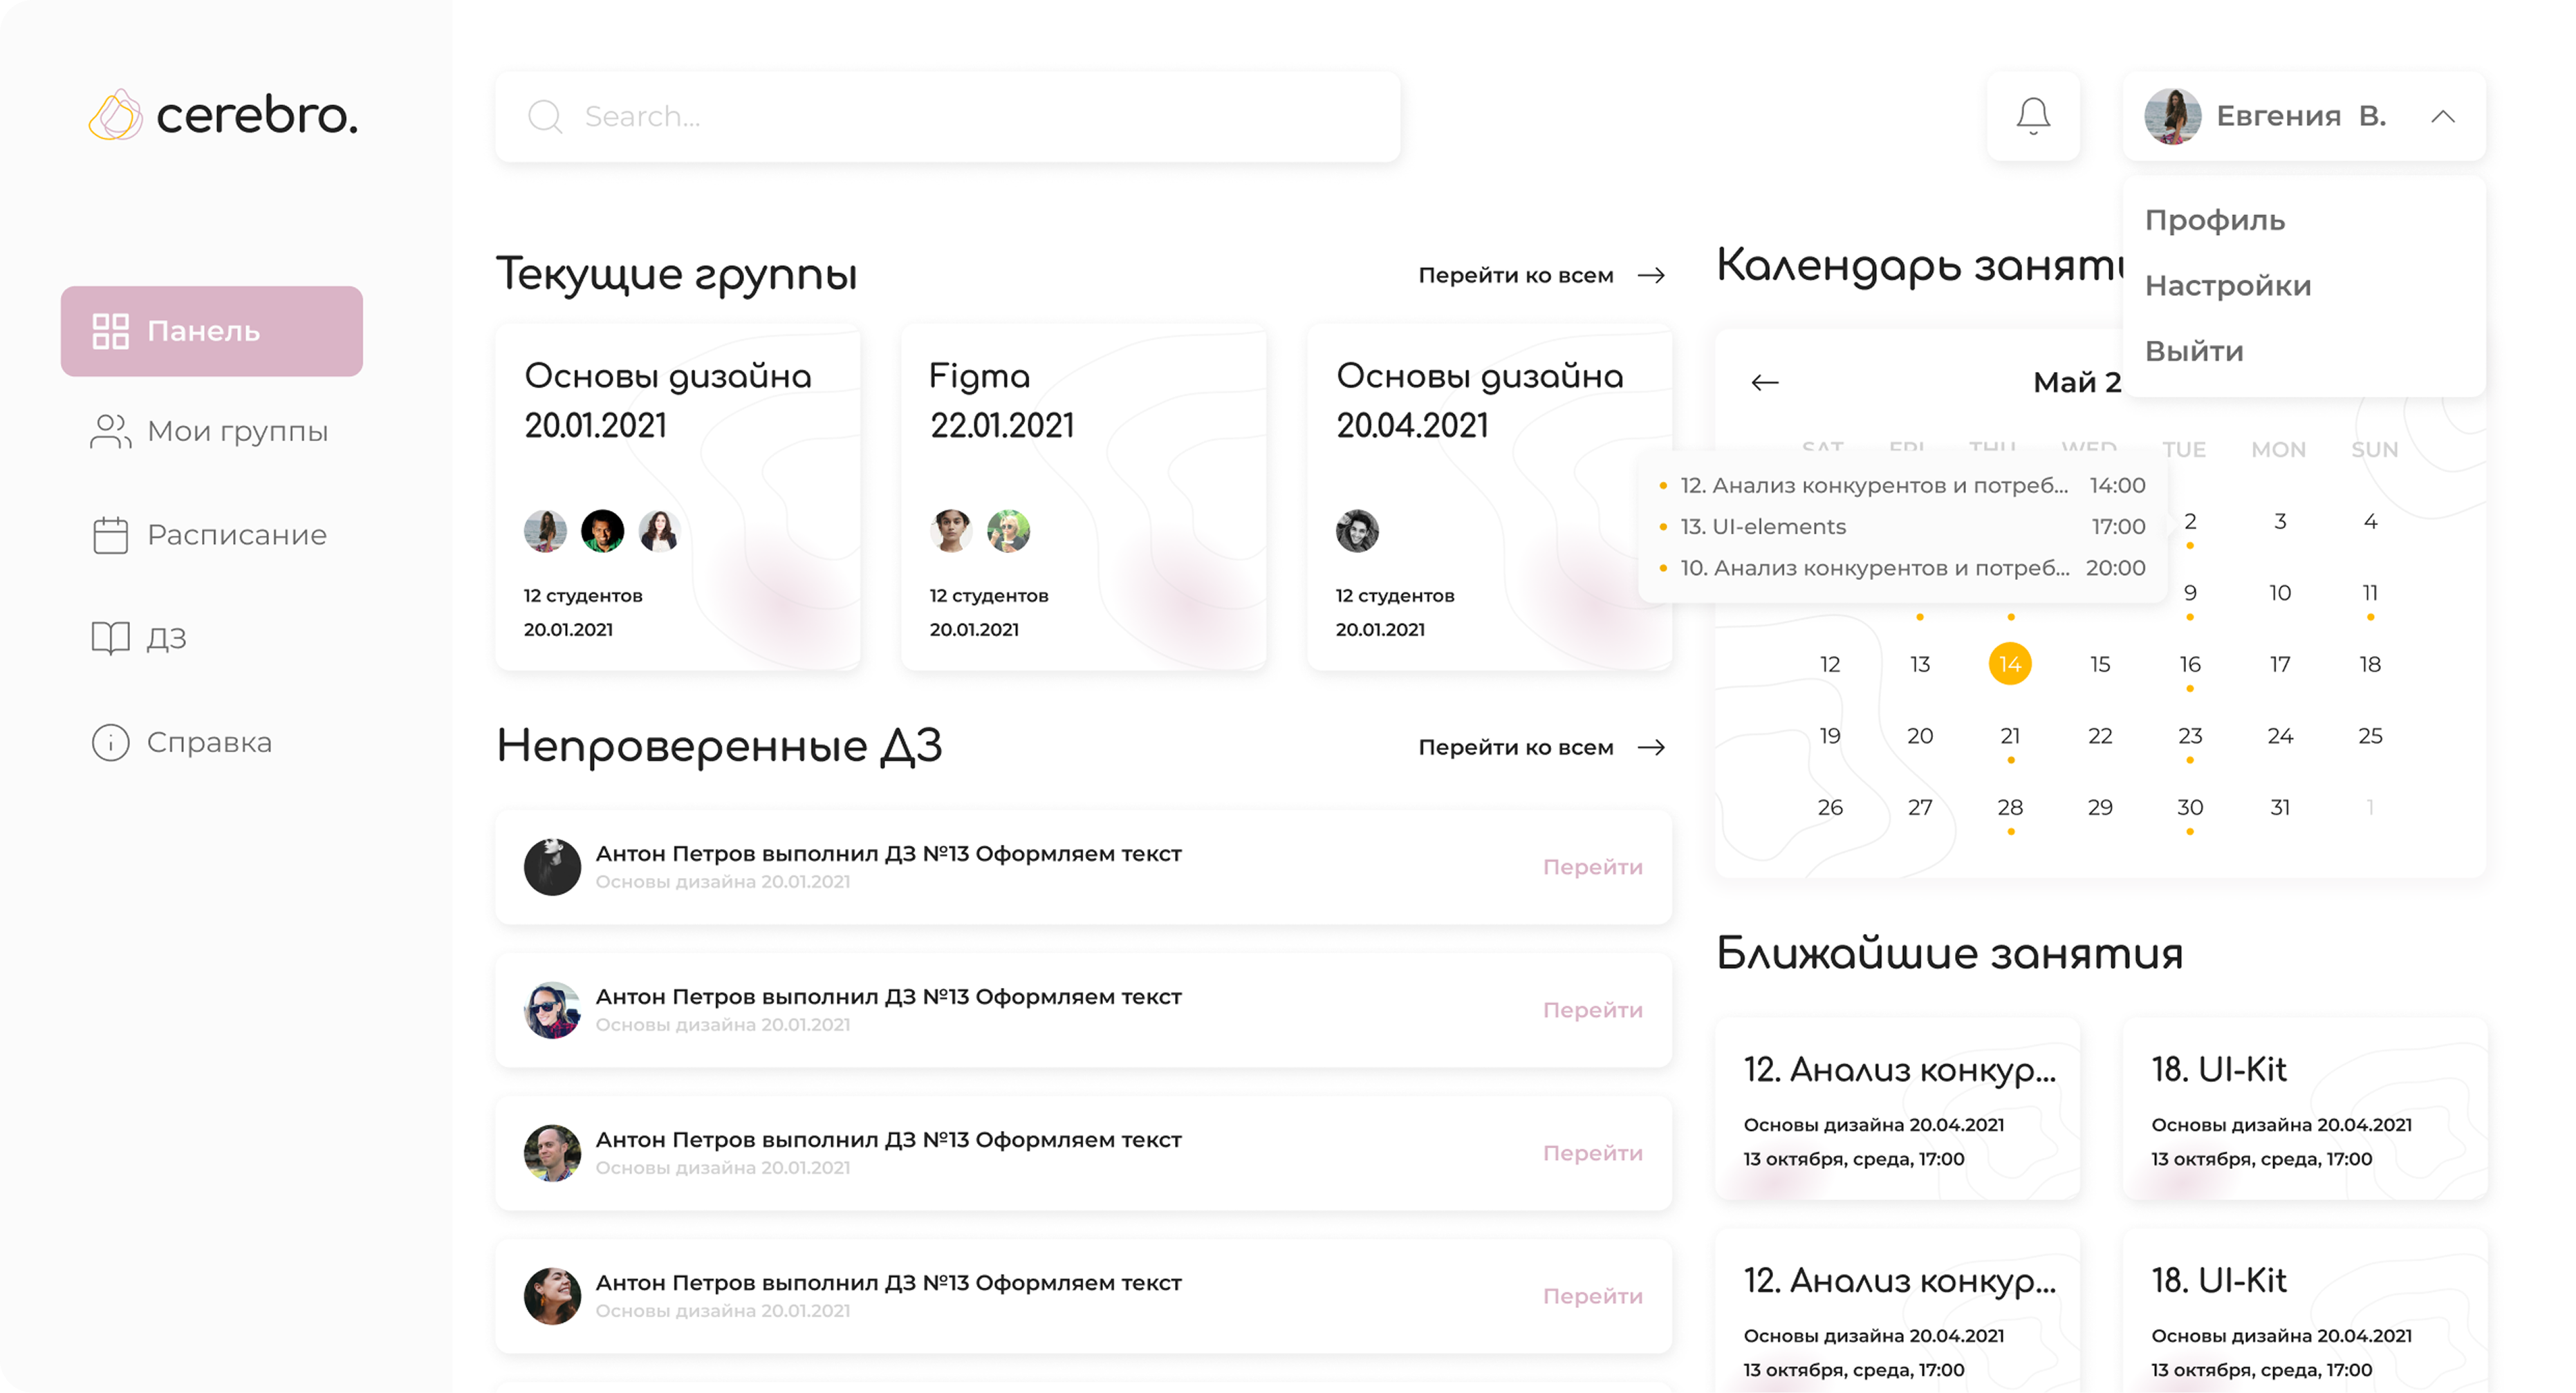Choose Выйти from the profile menu
The image size is (2576, 1393).
[2193, 350]
